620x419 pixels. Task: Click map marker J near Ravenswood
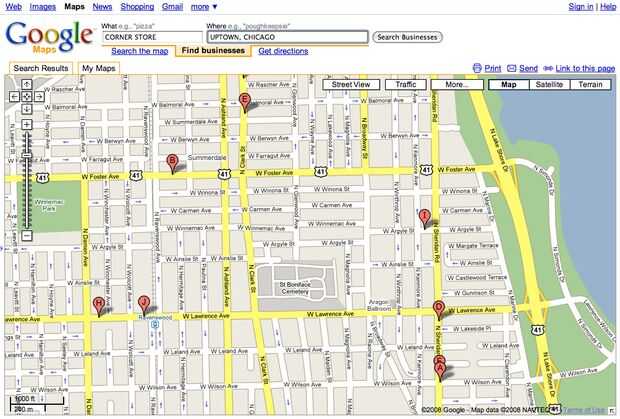(x=144, y=306)
